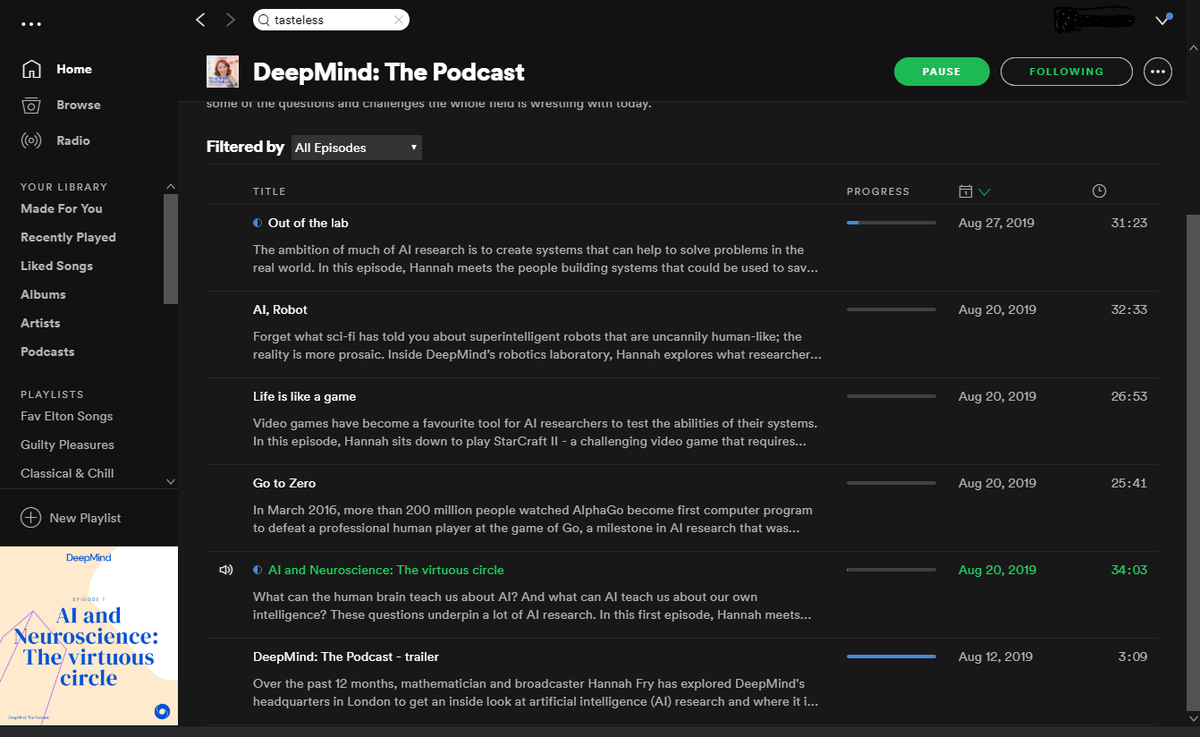Select Home in the sidebar

74,69
